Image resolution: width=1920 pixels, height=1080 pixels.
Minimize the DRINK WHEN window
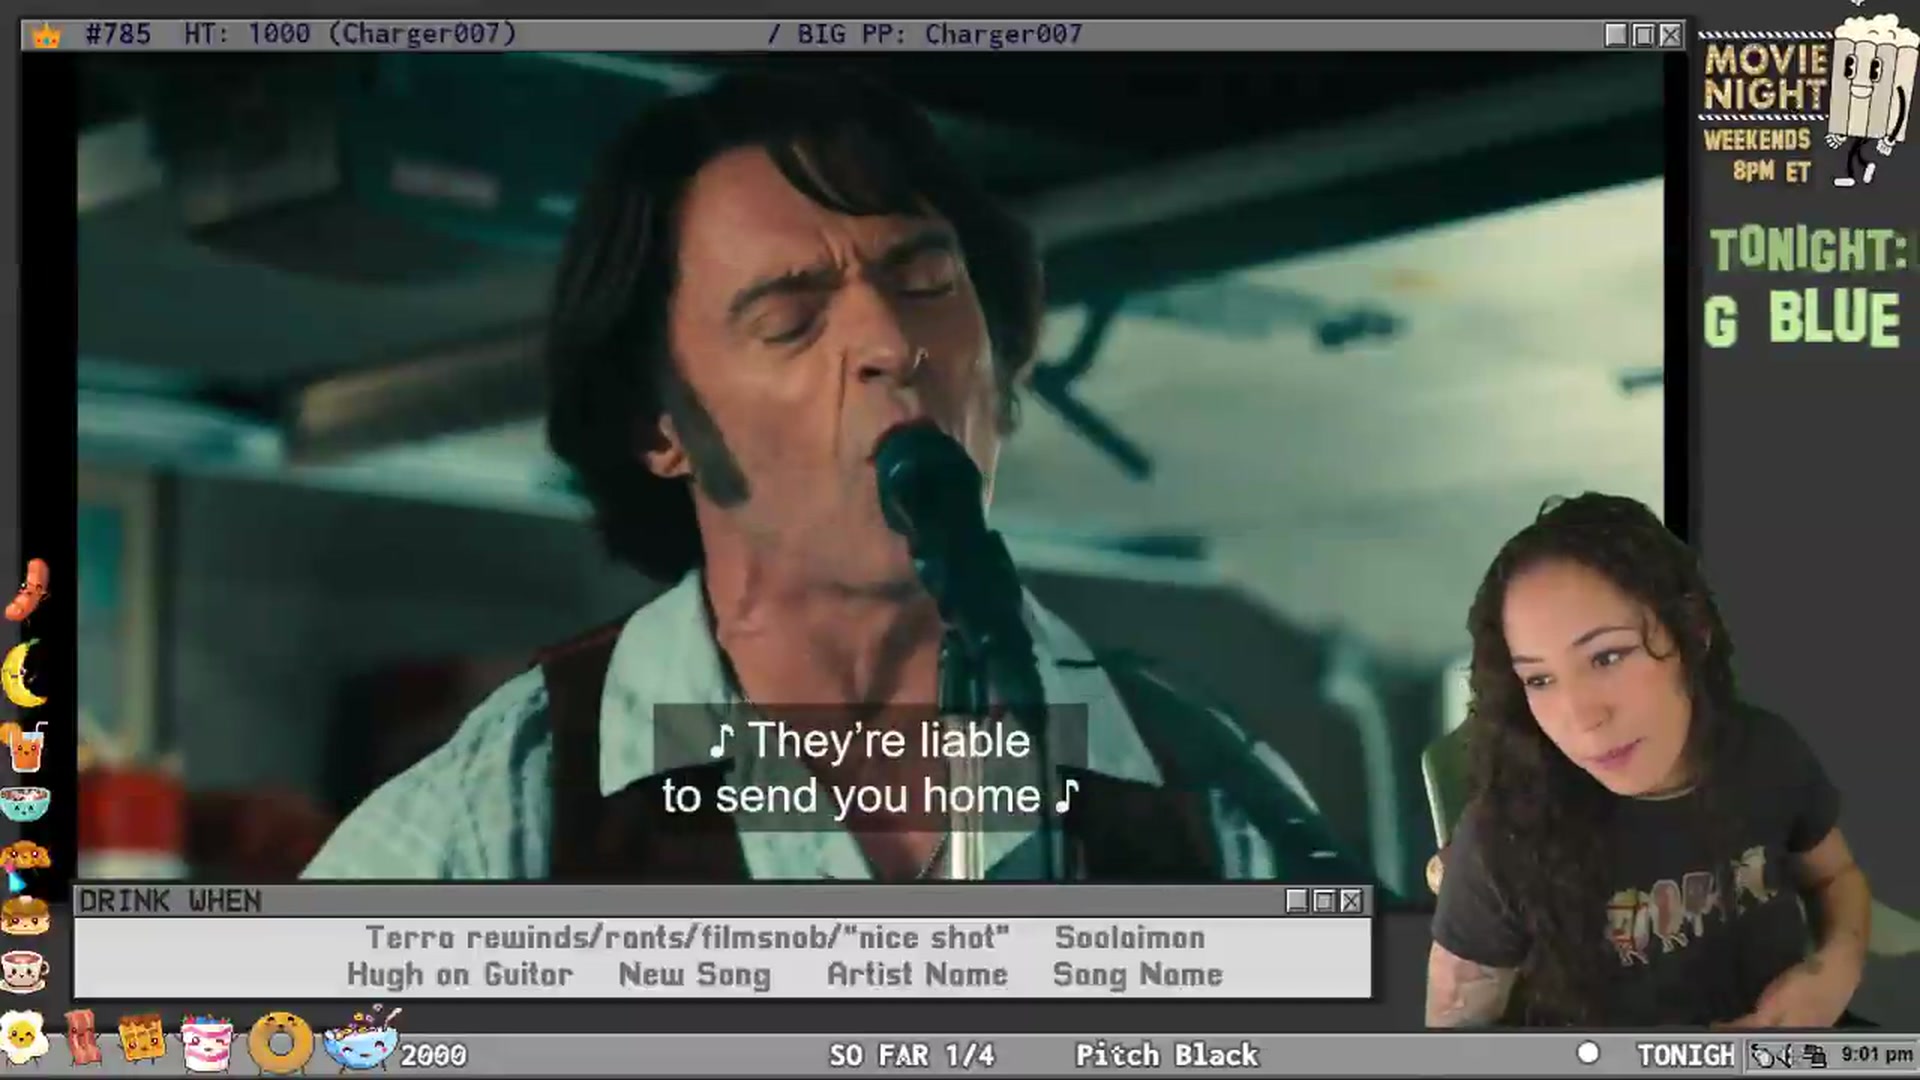pos(1297,901)
